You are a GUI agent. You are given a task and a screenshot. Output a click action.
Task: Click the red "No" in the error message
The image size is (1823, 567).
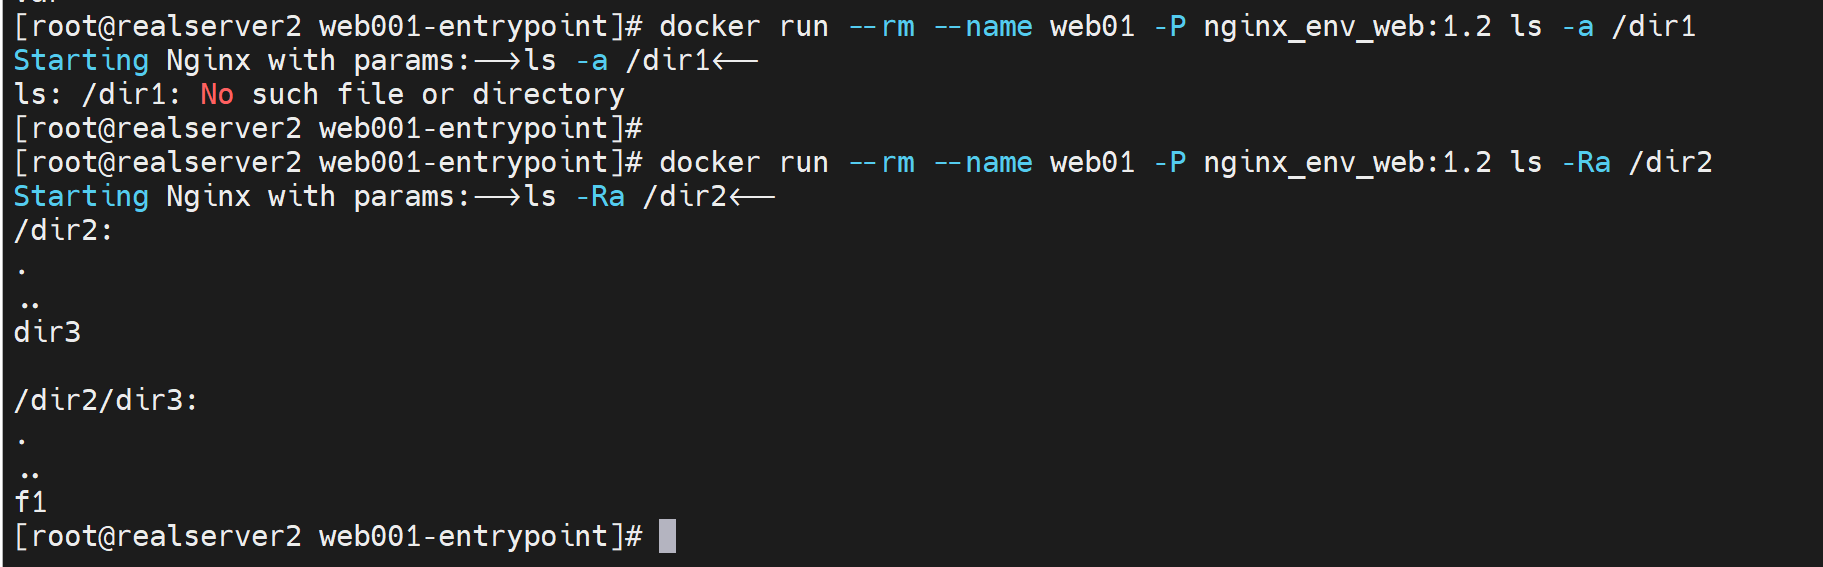point(217,95)
